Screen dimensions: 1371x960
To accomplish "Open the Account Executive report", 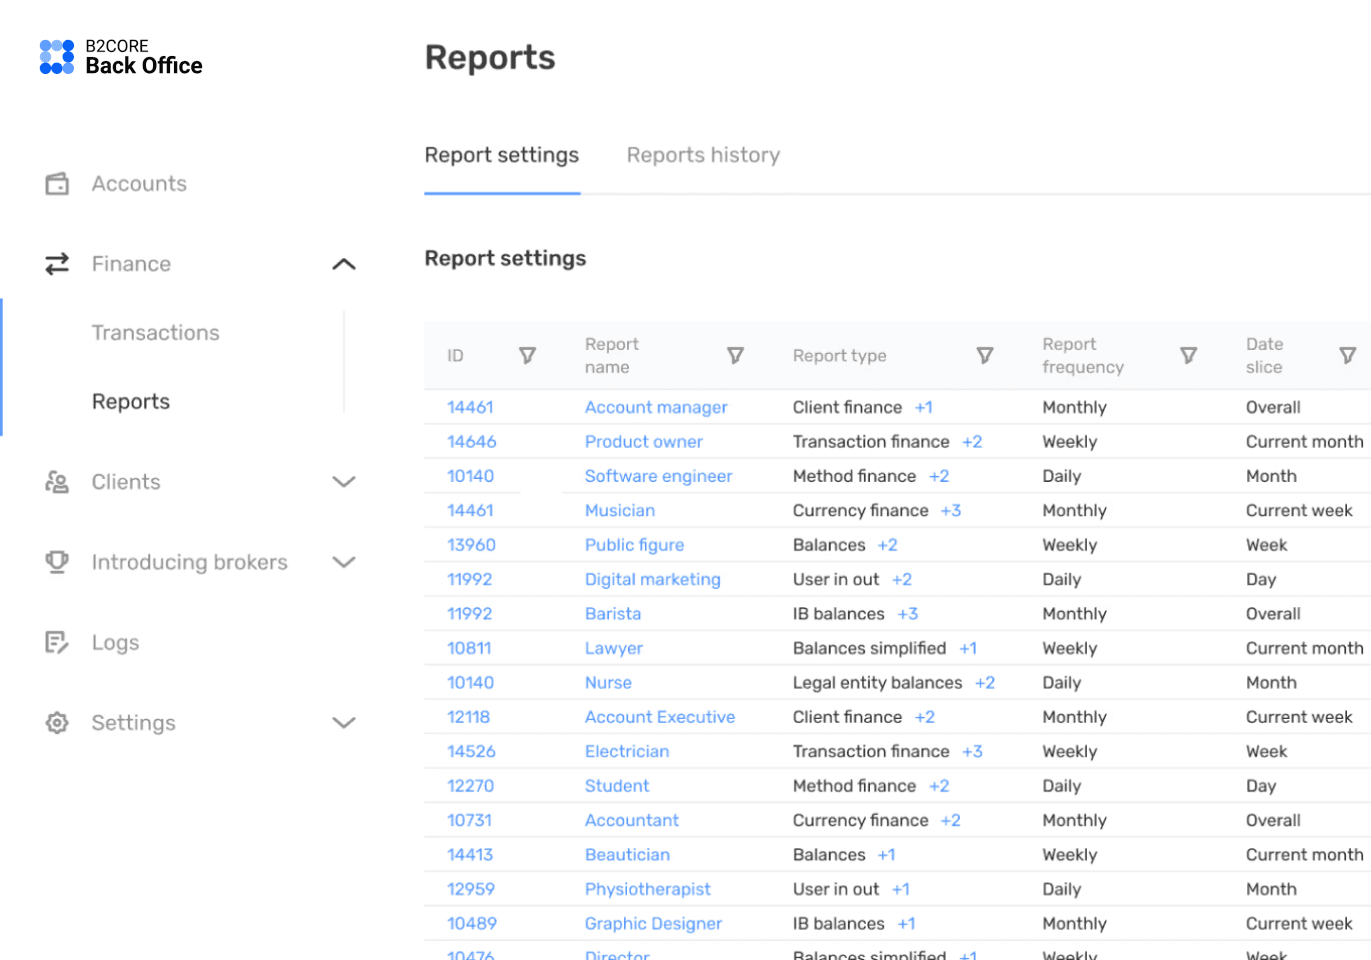I will (x=660, y=717).
